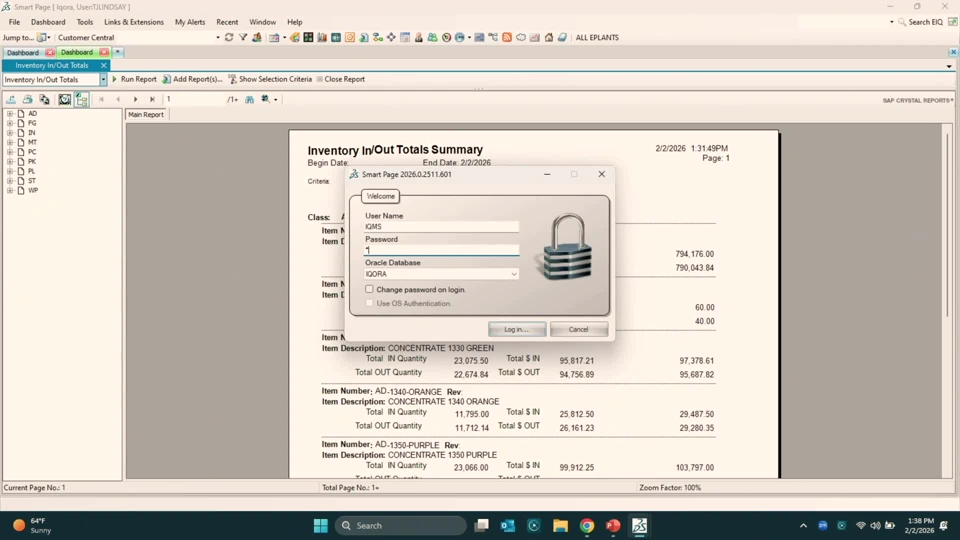Click the home icon in the toolbar
The width and height of the screenshot is (960, 540).
click(549, 37)
